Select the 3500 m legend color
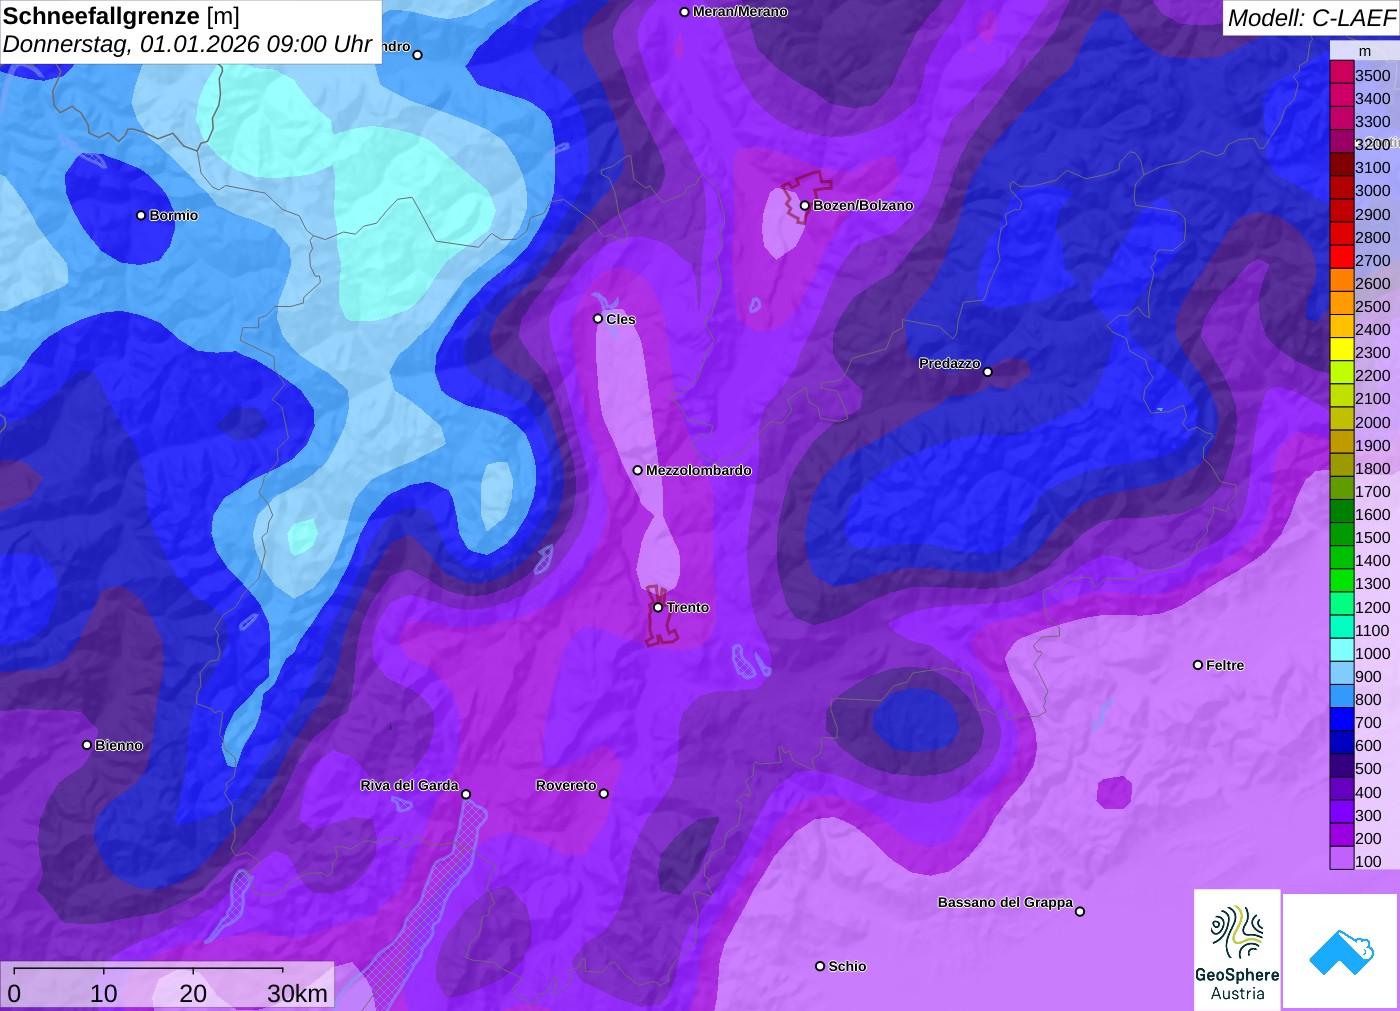The height and width of the screenshot is (1011, 1400). pos(1342,72)
